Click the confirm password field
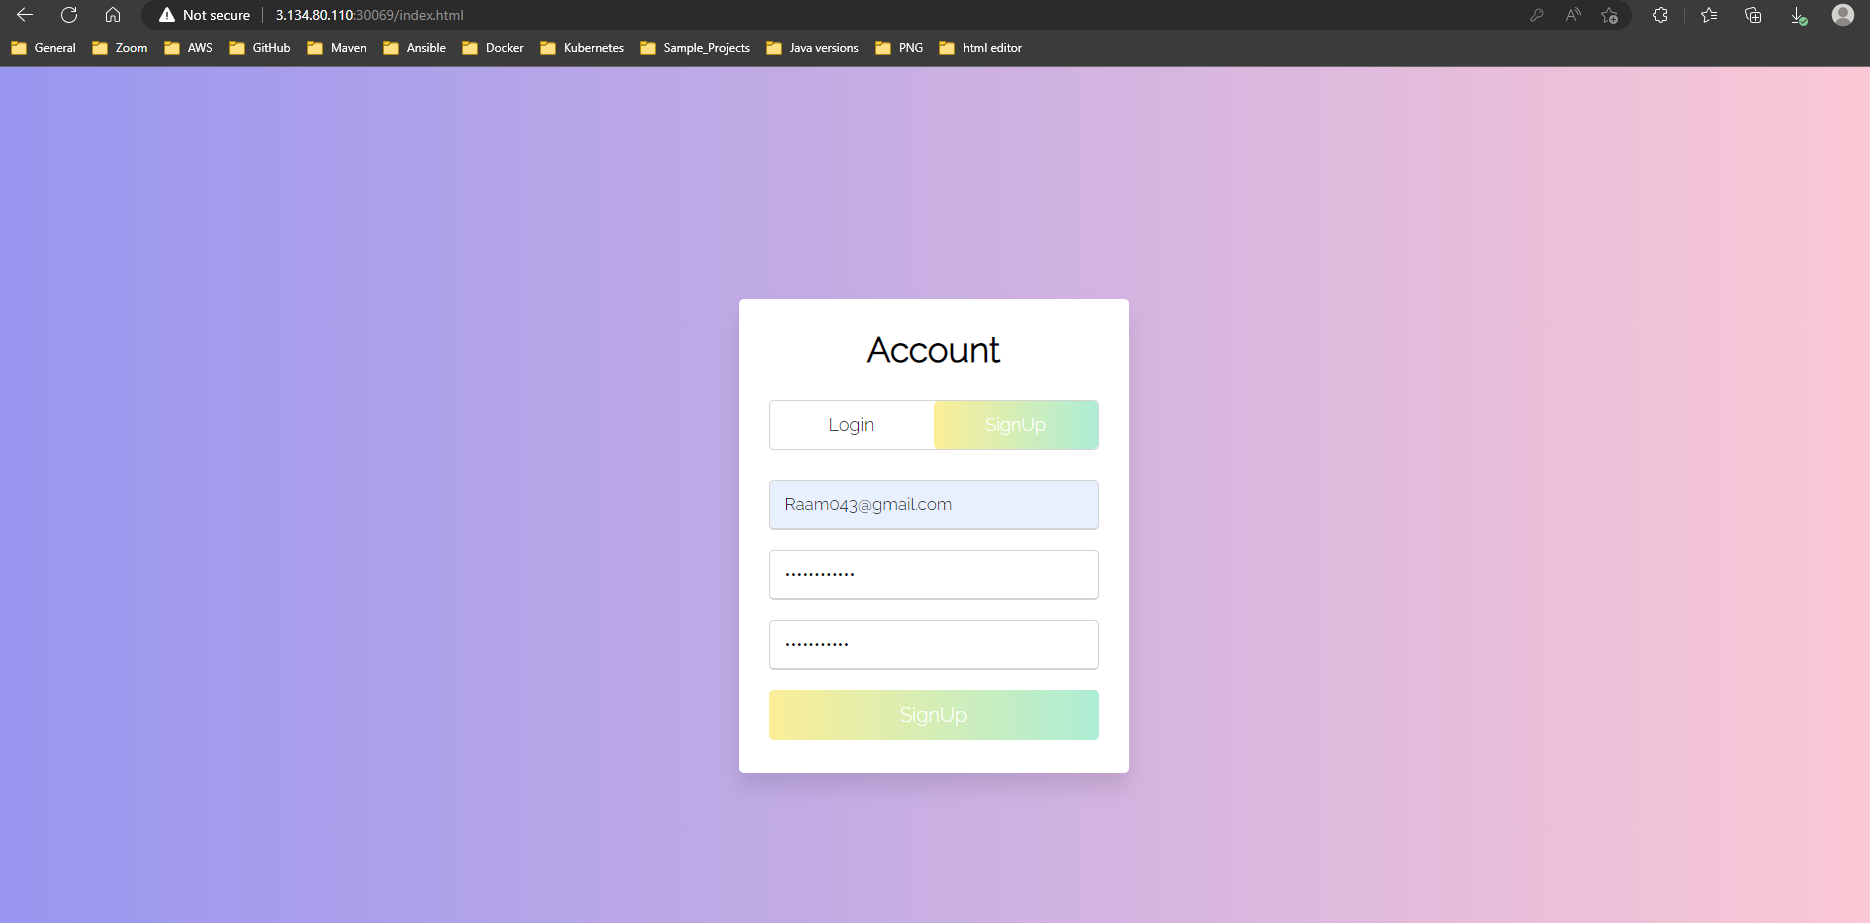Screen dimensions: 1870x923 point(932,644)
